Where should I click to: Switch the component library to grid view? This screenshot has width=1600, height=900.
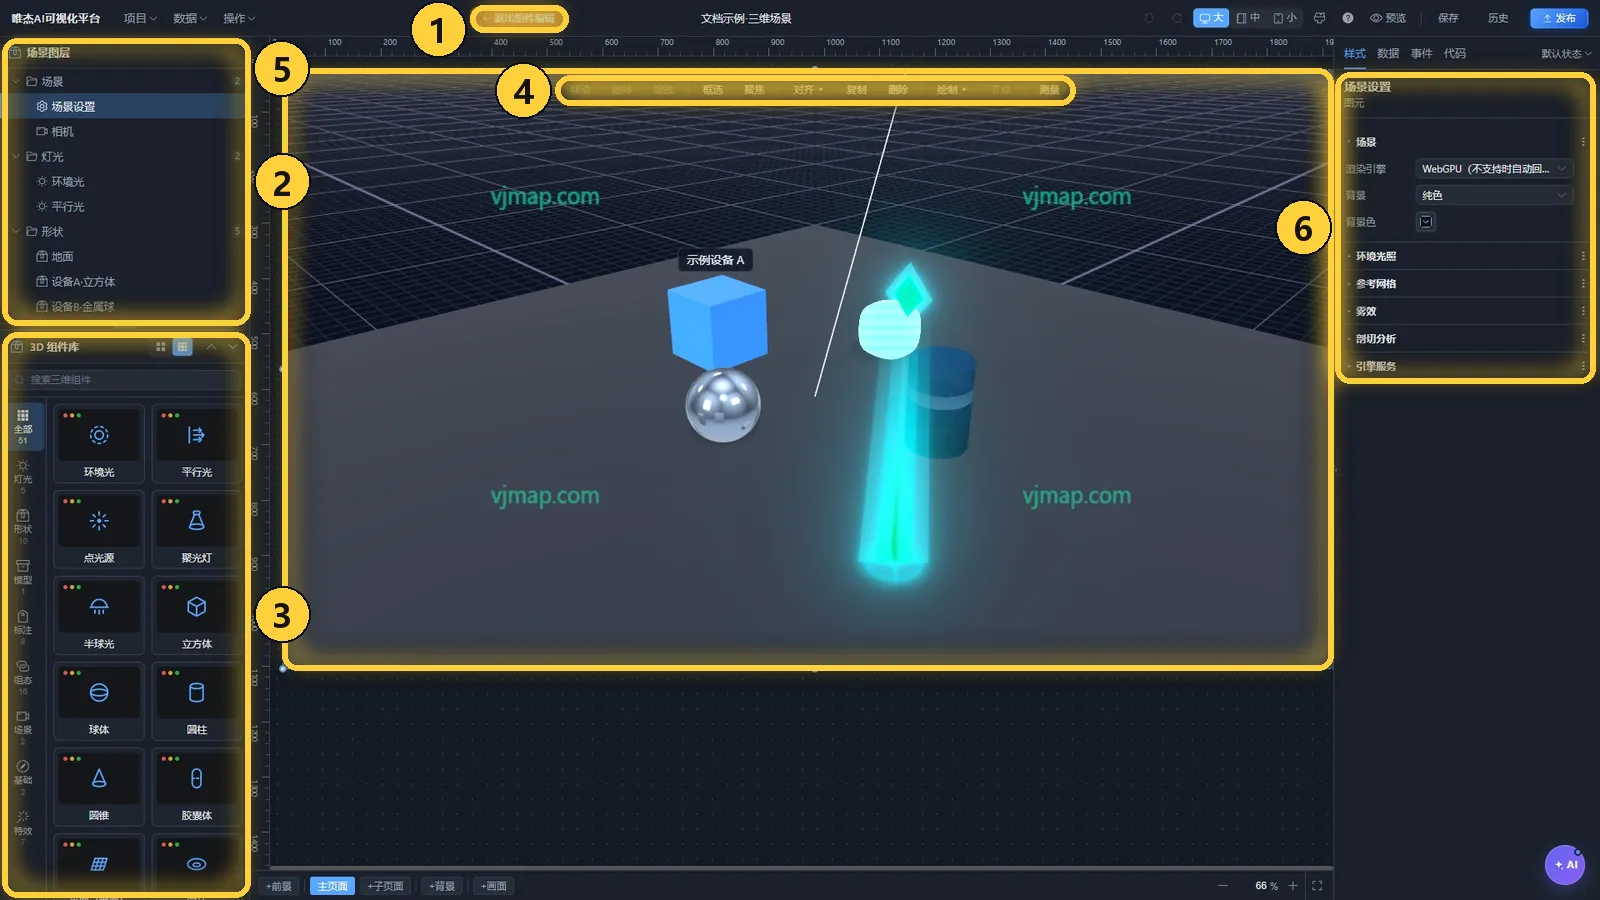(161, 347)
